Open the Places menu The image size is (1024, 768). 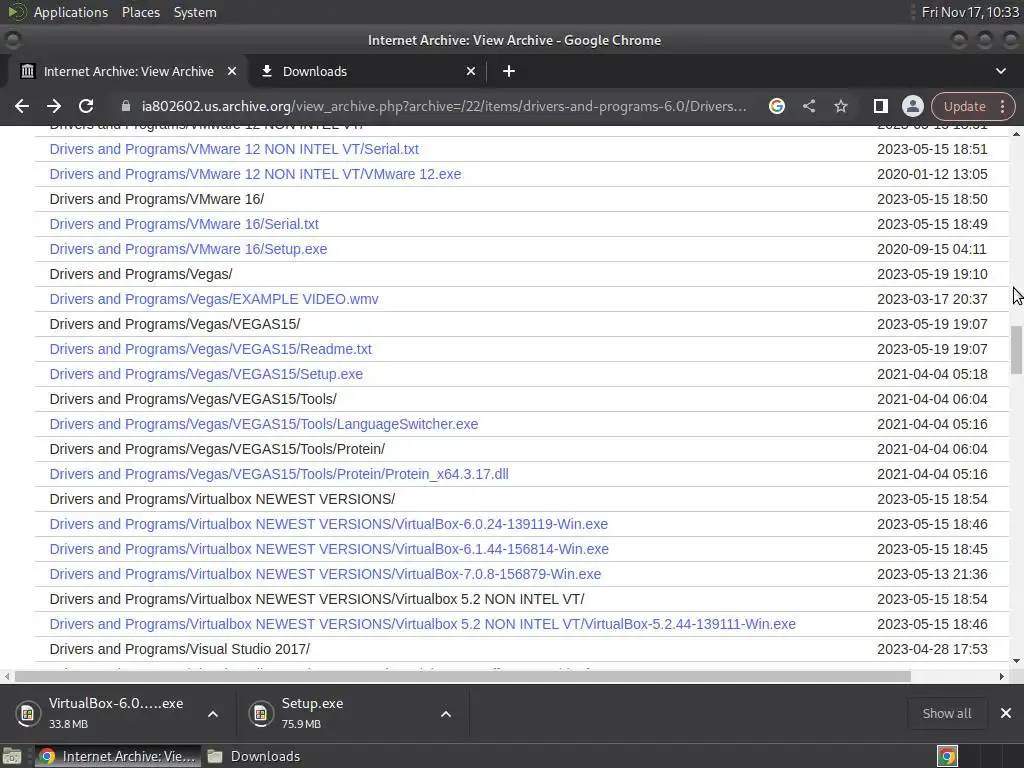click(141, 12)
